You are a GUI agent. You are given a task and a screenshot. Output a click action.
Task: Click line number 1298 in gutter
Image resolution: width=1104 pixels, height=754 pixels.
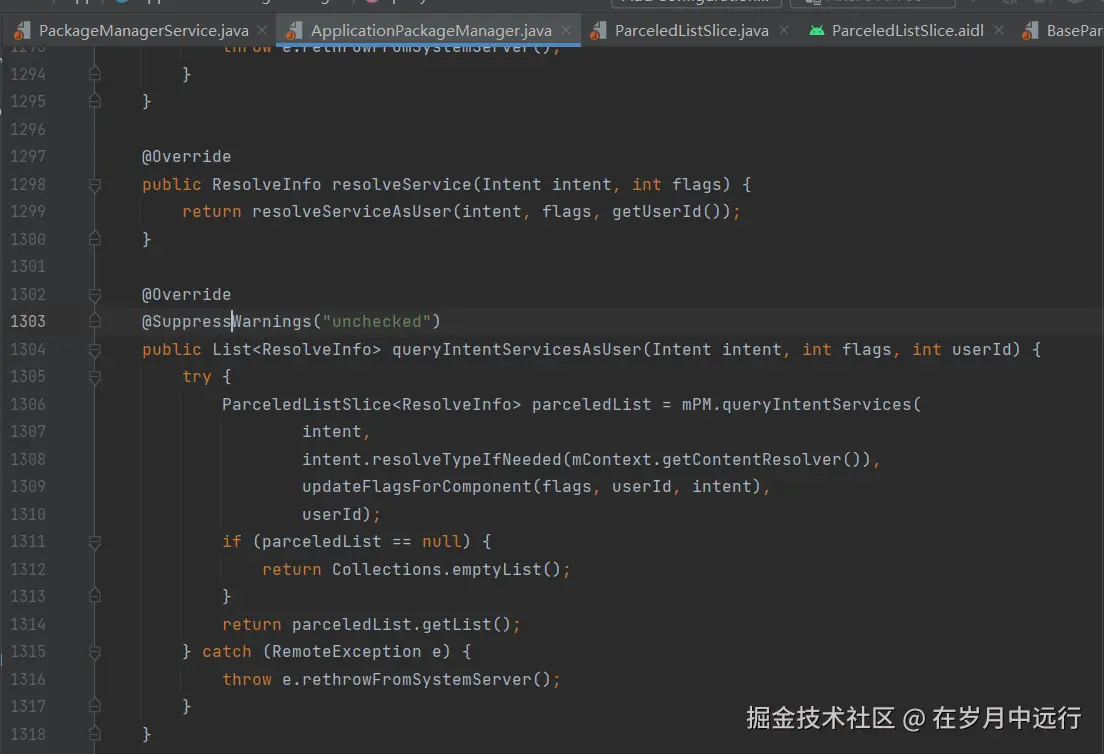point(28,184)
